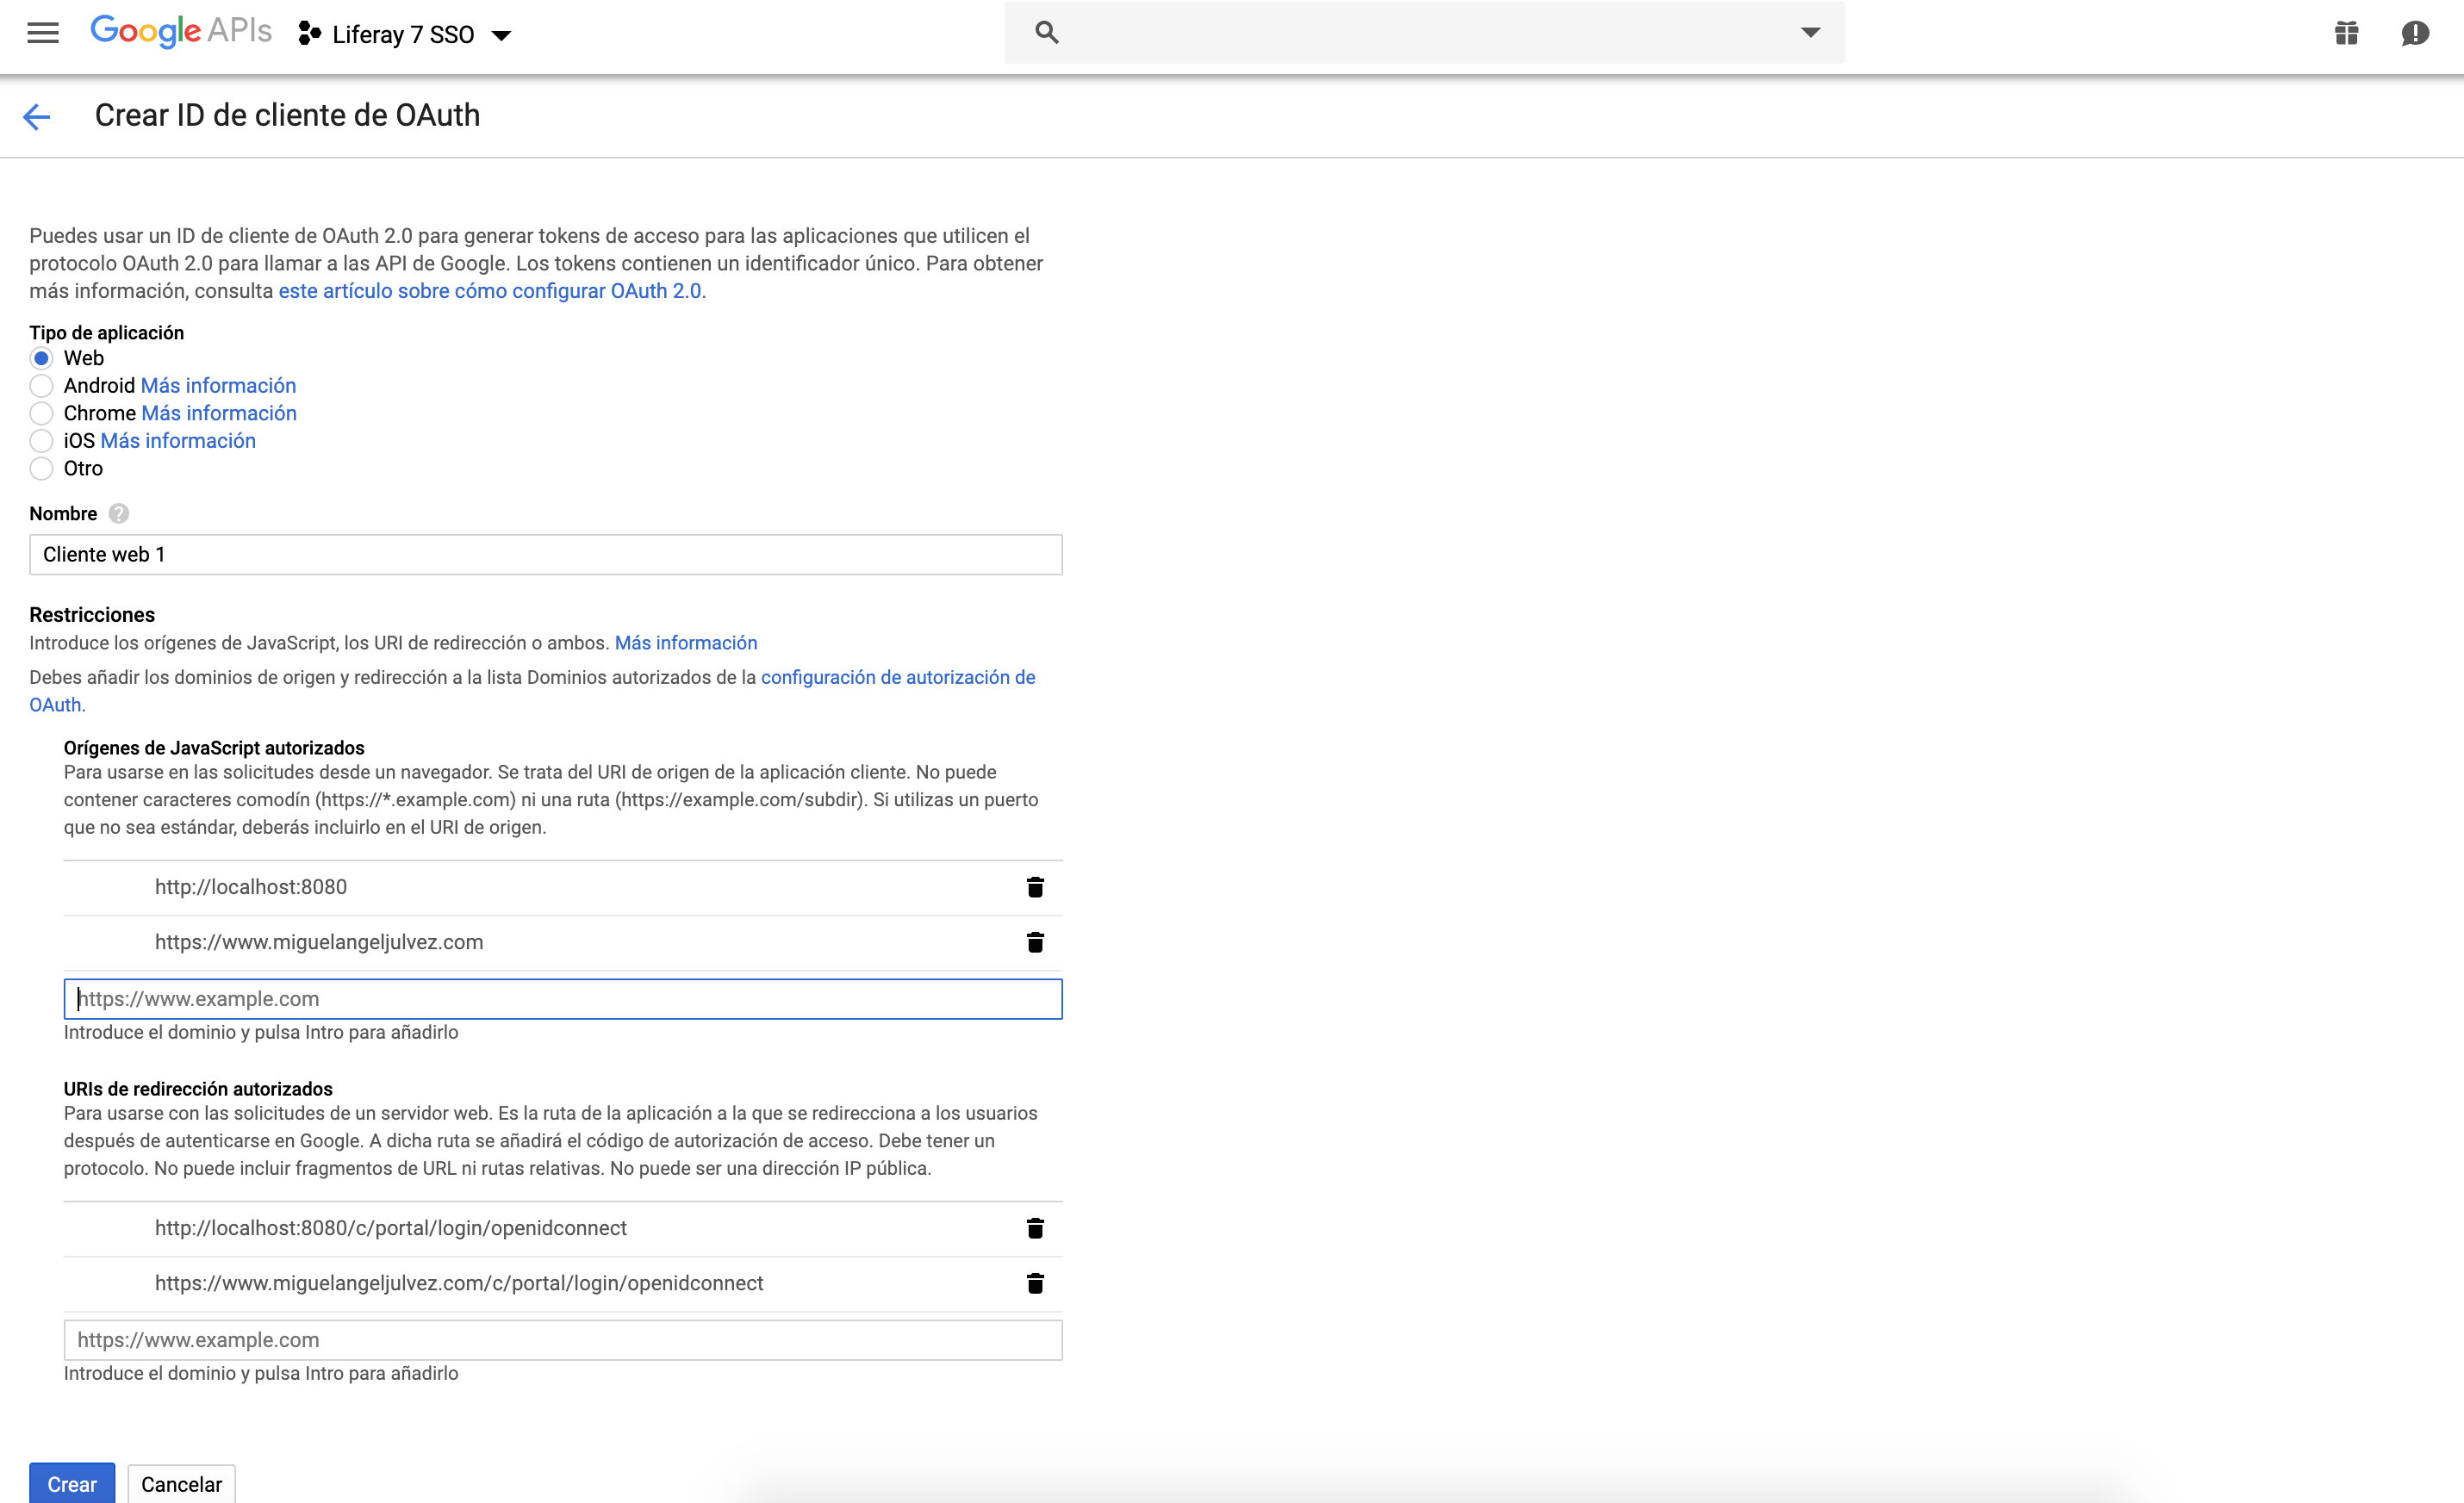Image resolution: width=2464 pixels, height=1503 pixels.
Task: Open Más información link under Restricciones
Action: point(686,643)
